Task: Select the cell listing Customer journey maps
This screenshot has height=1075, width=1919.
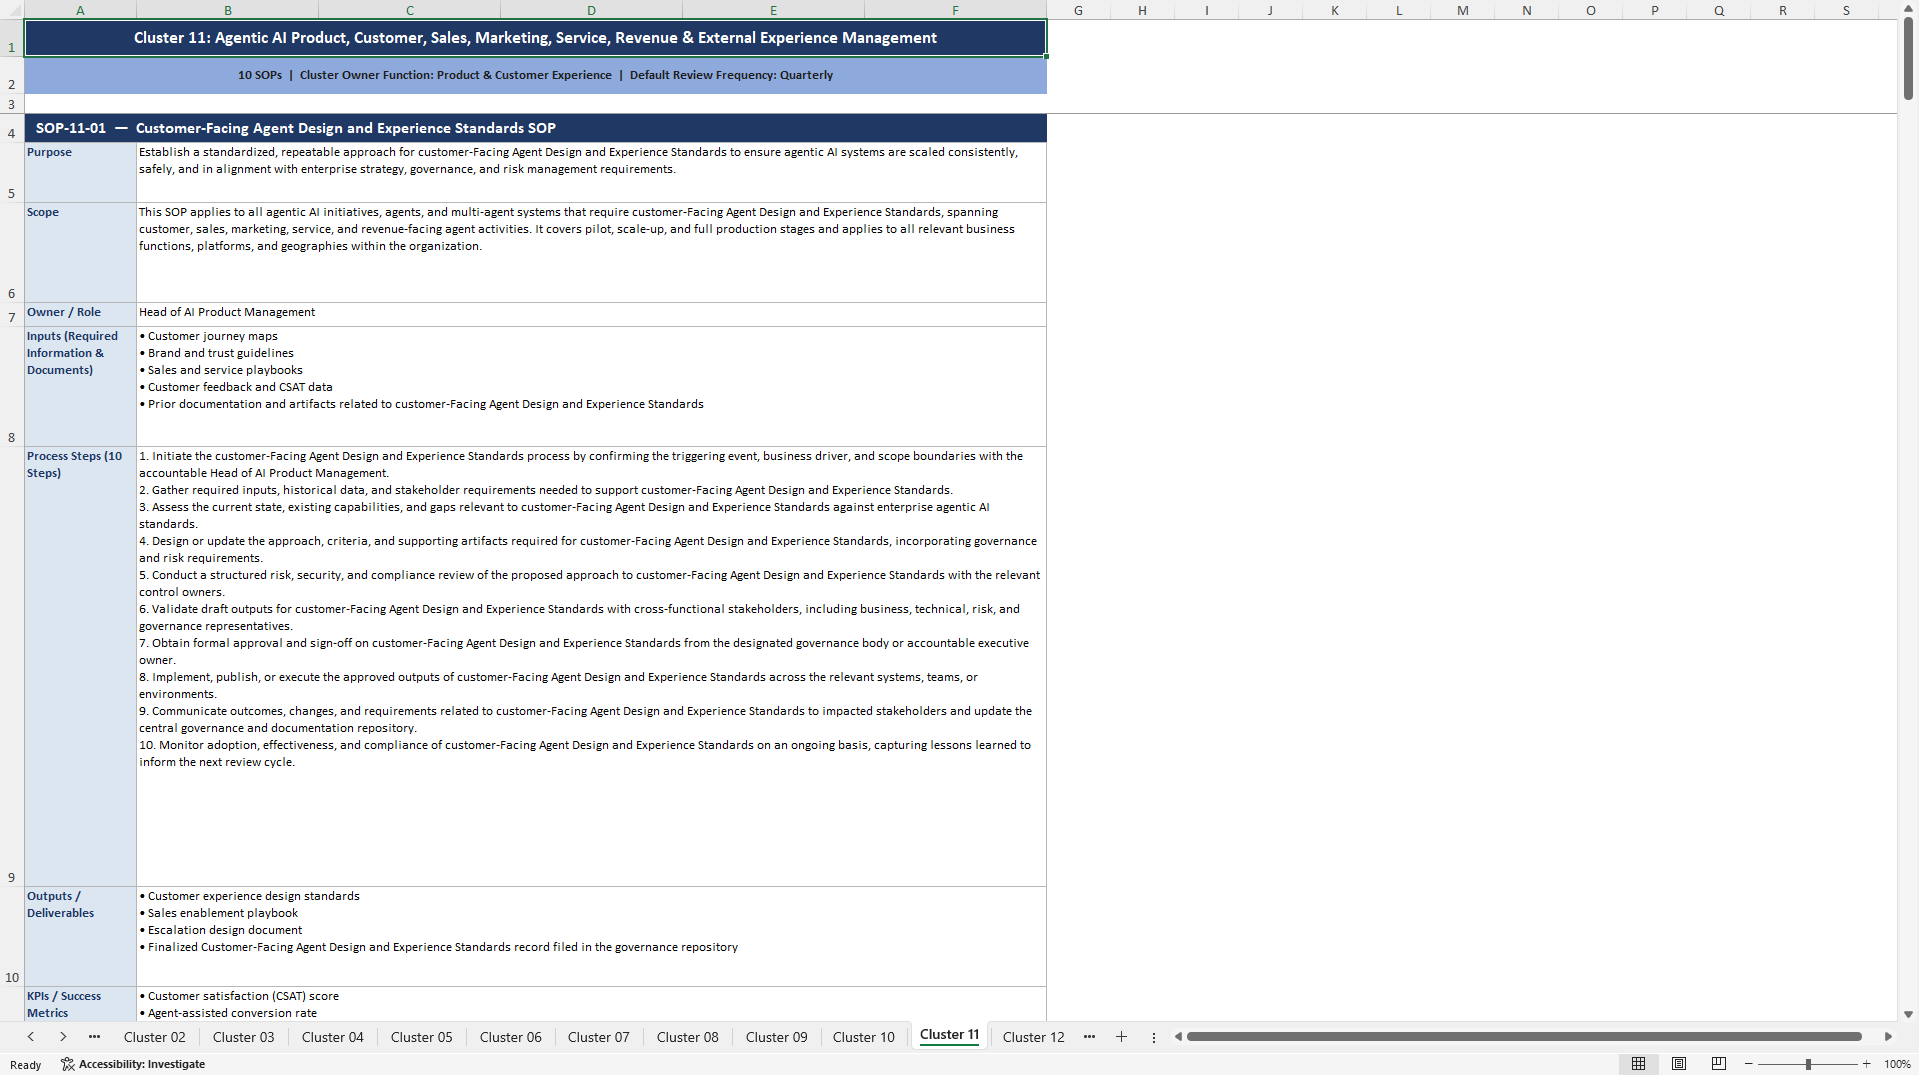Action: point(591,386)
